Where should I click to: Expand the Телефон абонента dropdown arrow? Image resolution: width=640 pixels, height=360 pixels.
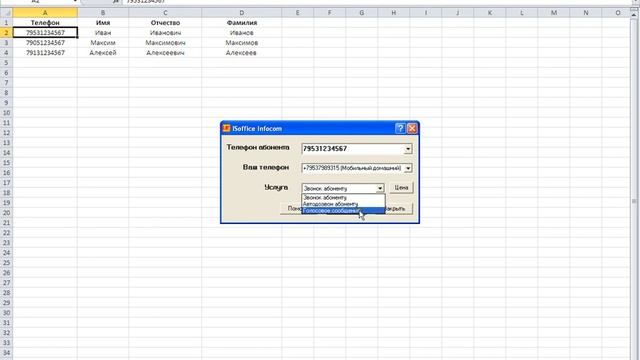[x=408, y=149]
